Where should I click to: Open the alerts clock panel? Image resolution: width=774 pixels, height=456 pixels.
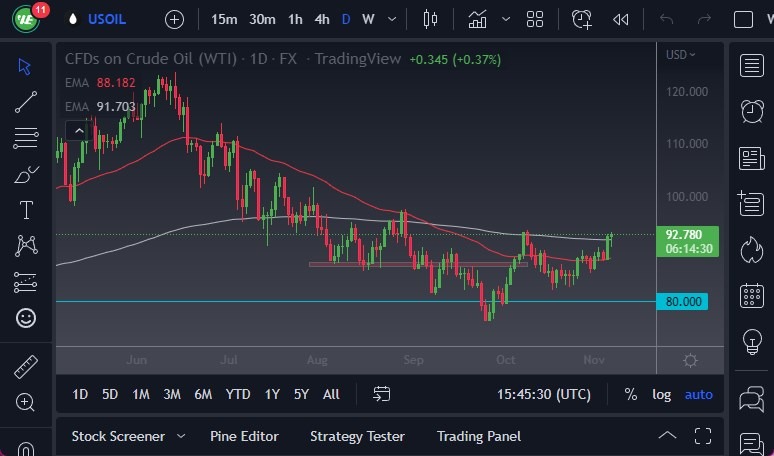751,111
